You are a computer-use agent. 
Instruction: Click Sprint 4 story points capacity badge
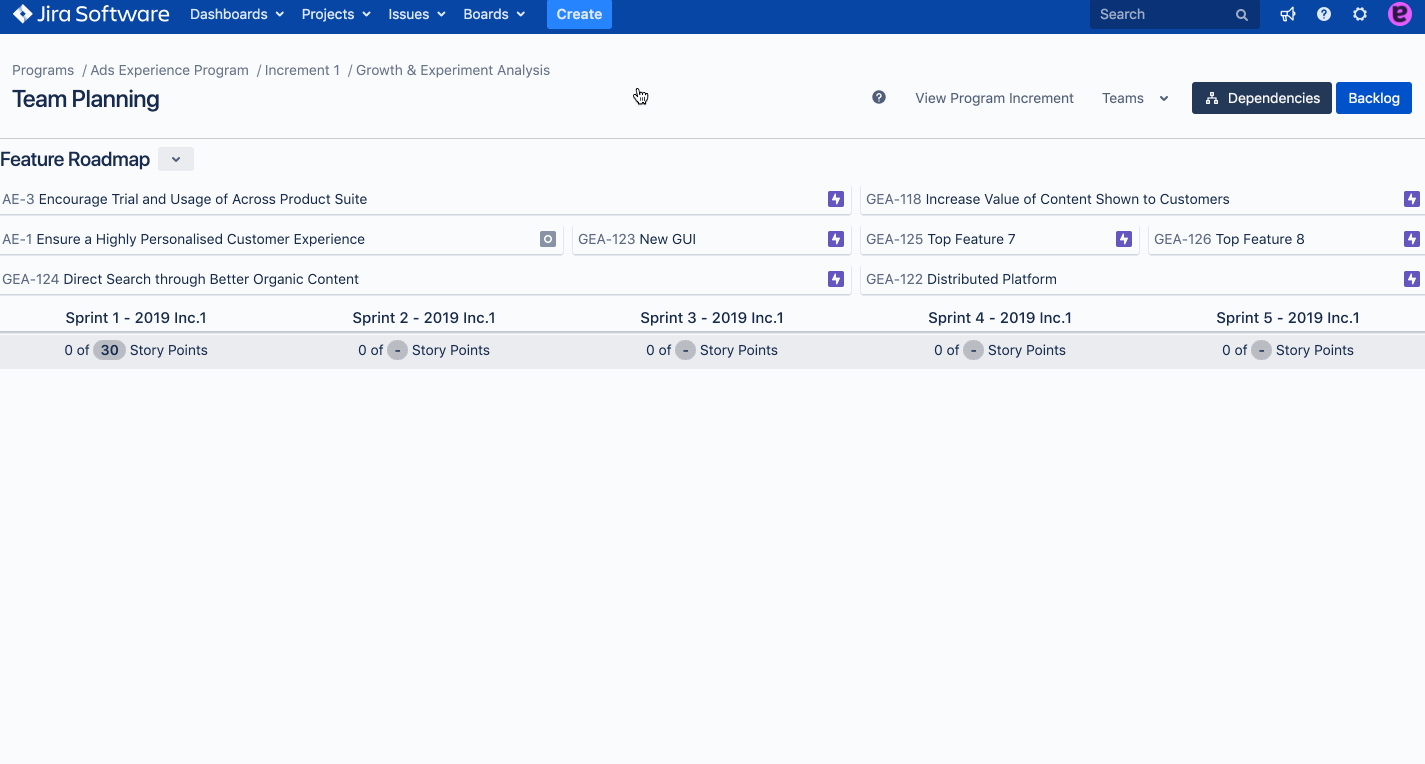pyautogui.click(x=973, y=350)
